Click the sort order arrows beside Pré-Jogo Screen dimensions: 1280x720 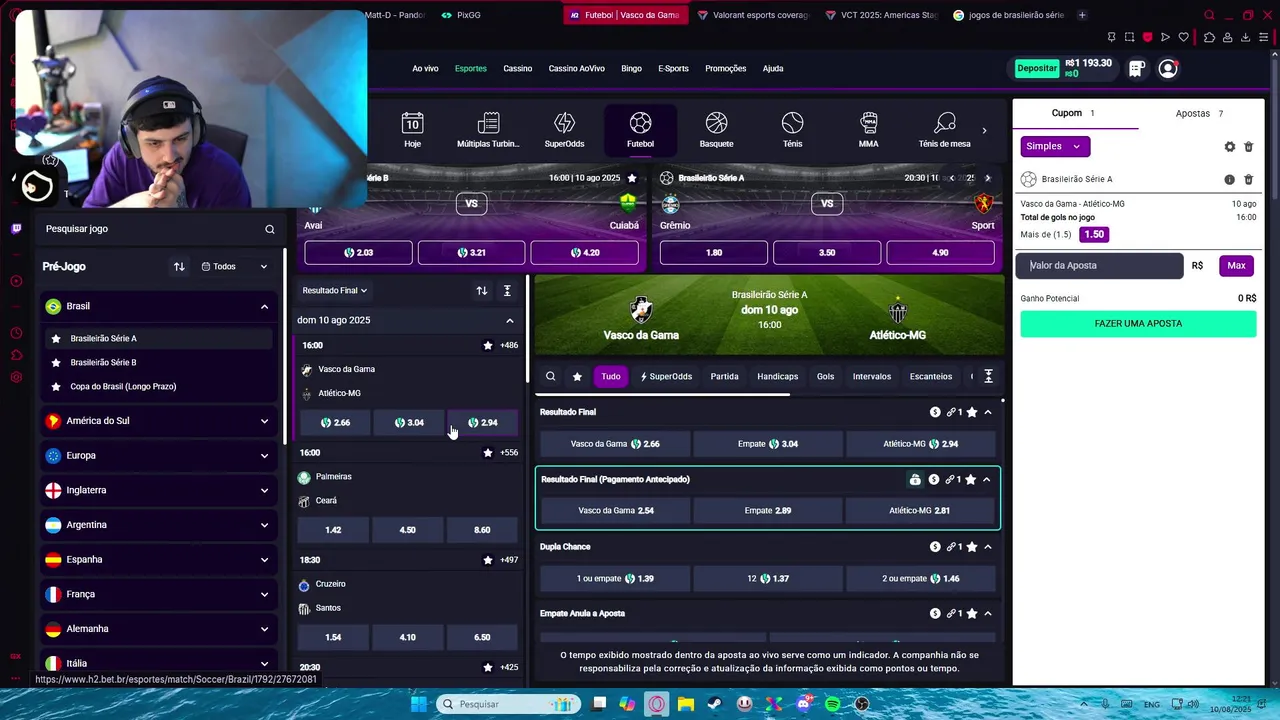tap(179, 266)
